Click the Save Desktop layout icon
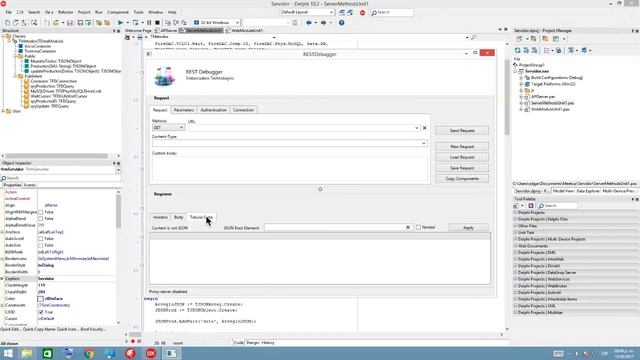The height and width of the screenshot is (360, 640). (x=342, y=13)
